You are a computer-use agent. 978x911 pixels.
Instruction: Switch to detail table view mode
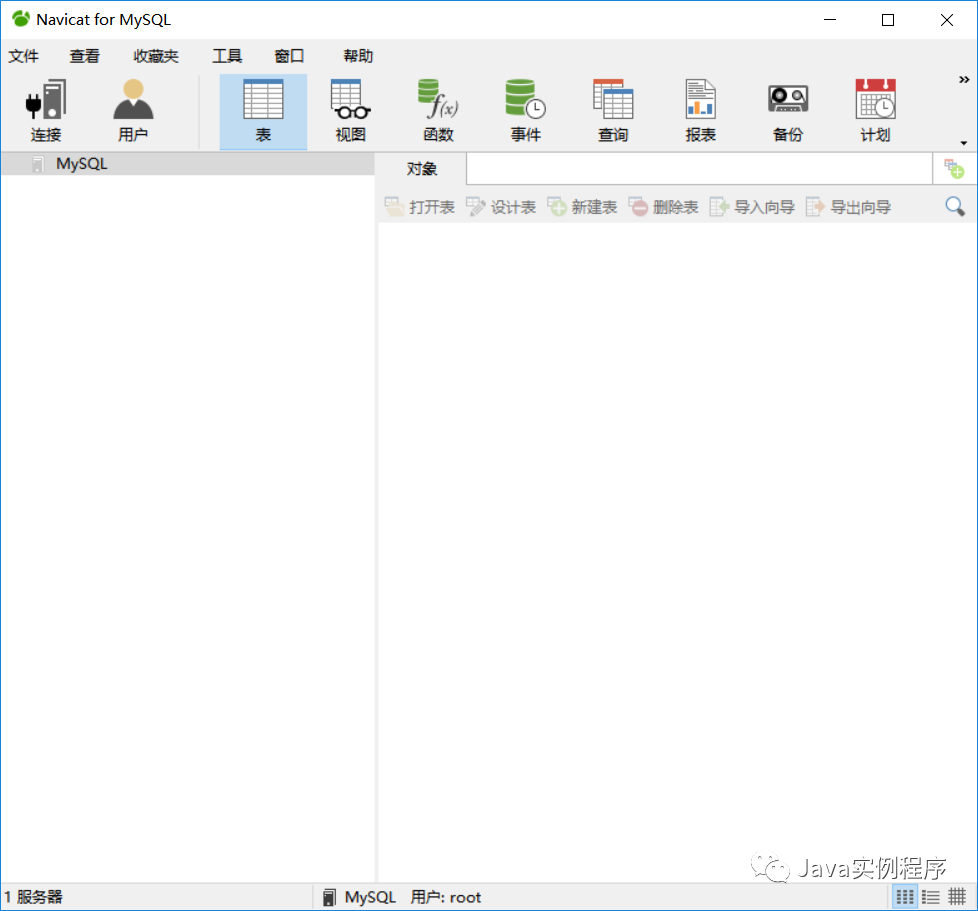(957, 897)
